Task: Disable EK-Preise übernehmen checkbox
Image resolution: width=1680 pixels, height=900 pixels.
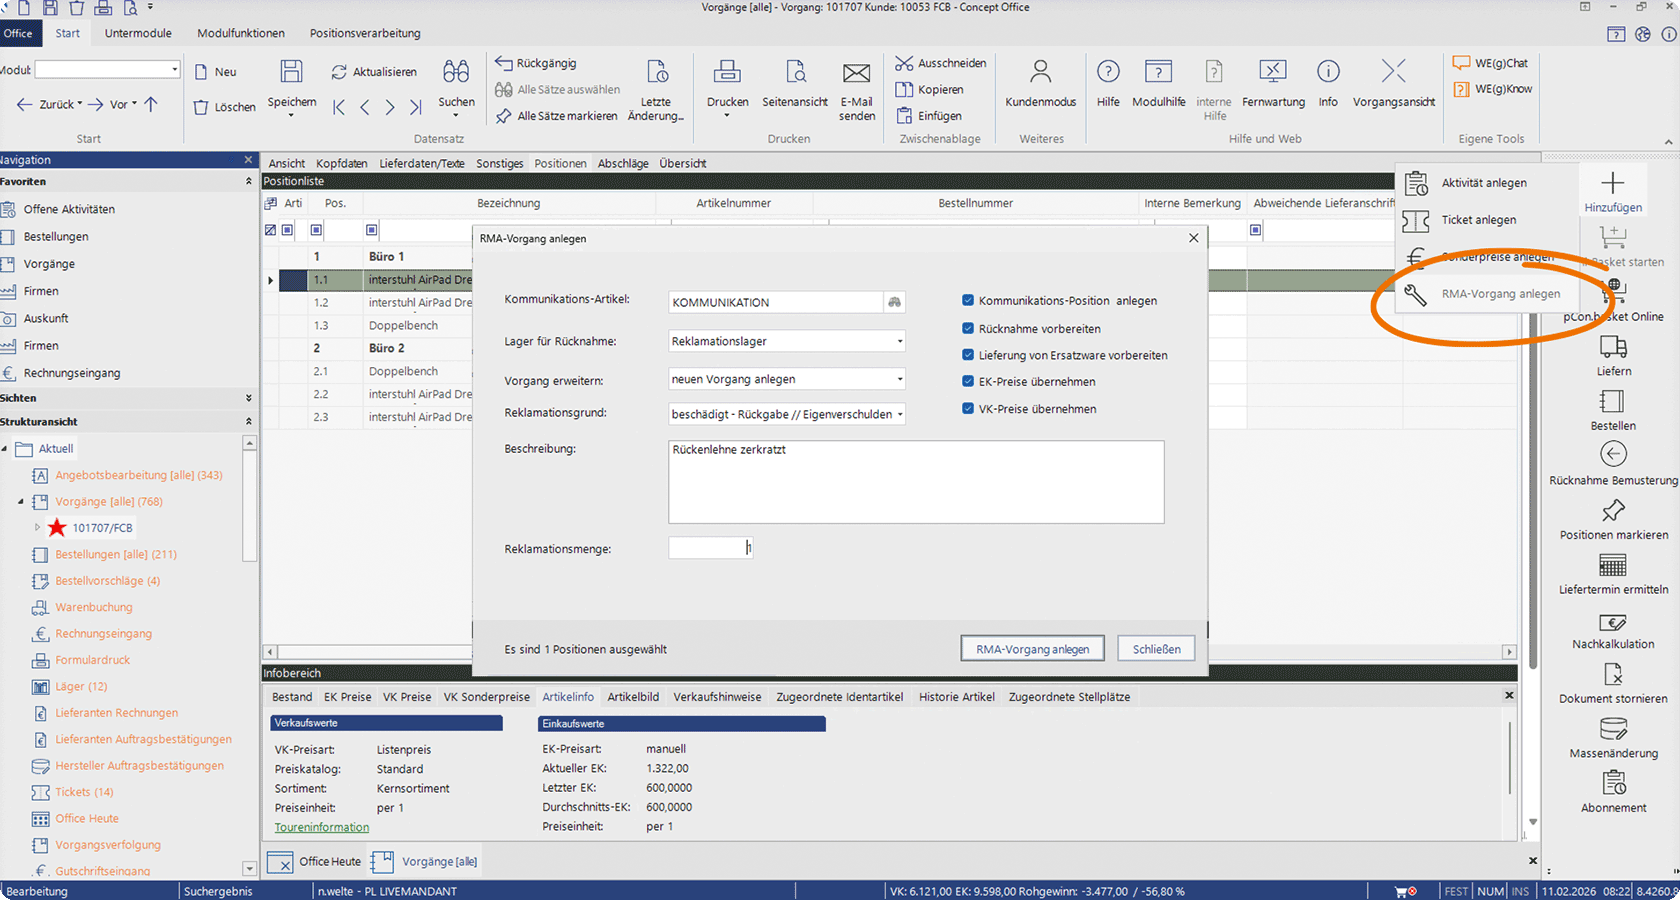Action: click(968, 381)
